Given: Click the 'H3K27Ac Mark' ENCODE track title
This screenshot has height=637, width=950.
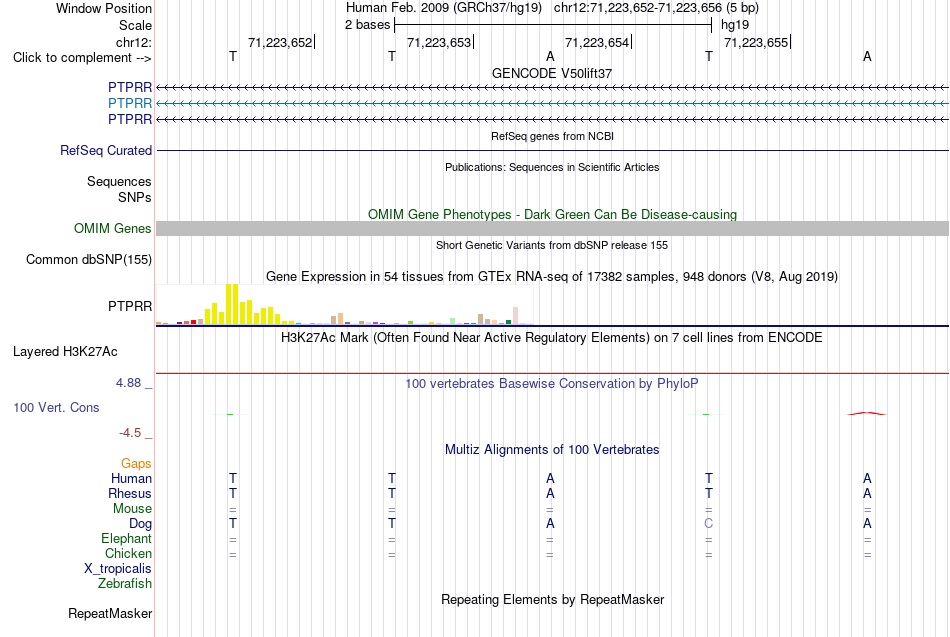Looking at the screenshot, I should click(x=552, y=338).
